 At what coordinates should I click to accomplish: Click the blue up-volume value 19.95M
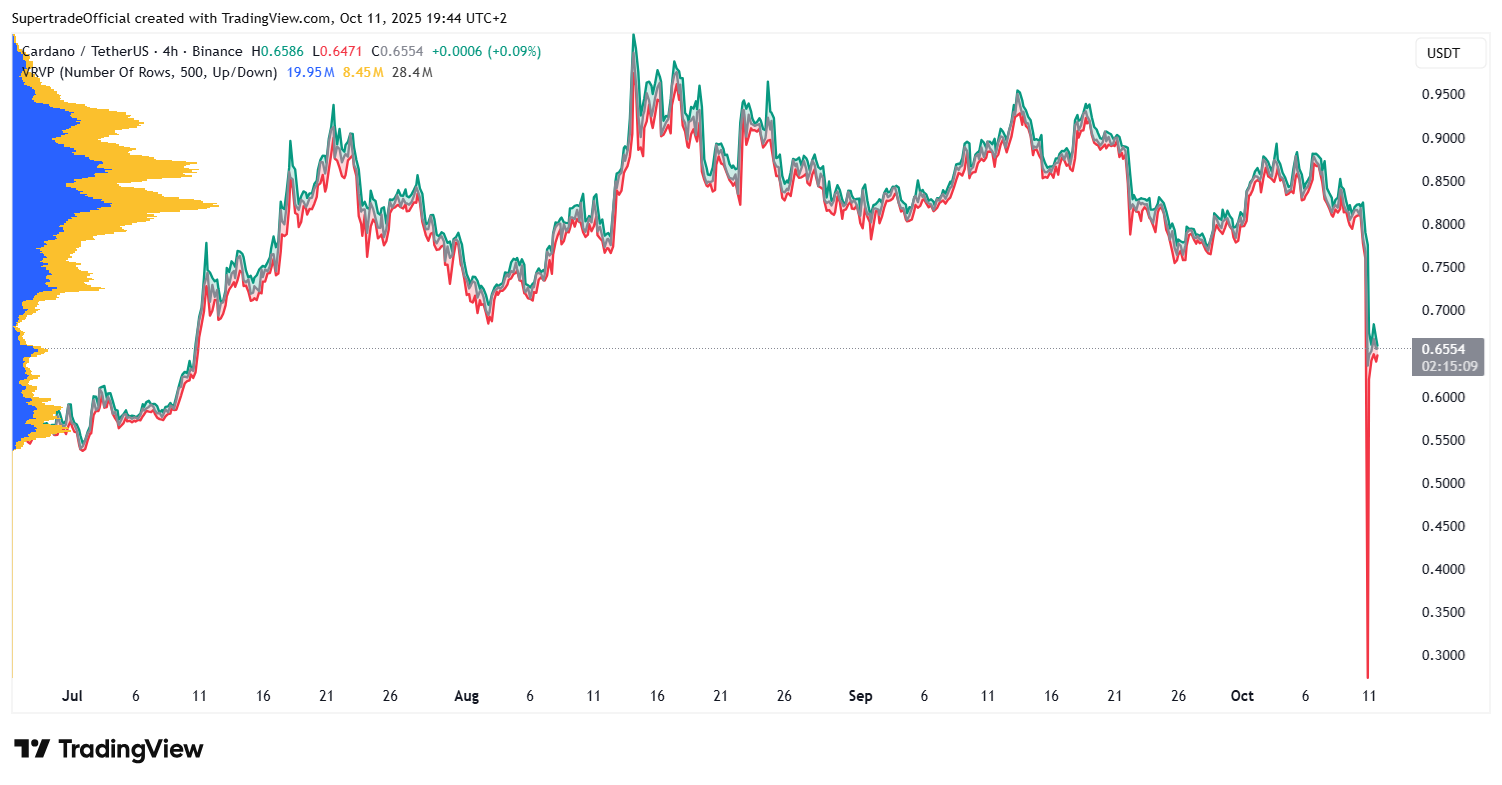pos(311,73)
